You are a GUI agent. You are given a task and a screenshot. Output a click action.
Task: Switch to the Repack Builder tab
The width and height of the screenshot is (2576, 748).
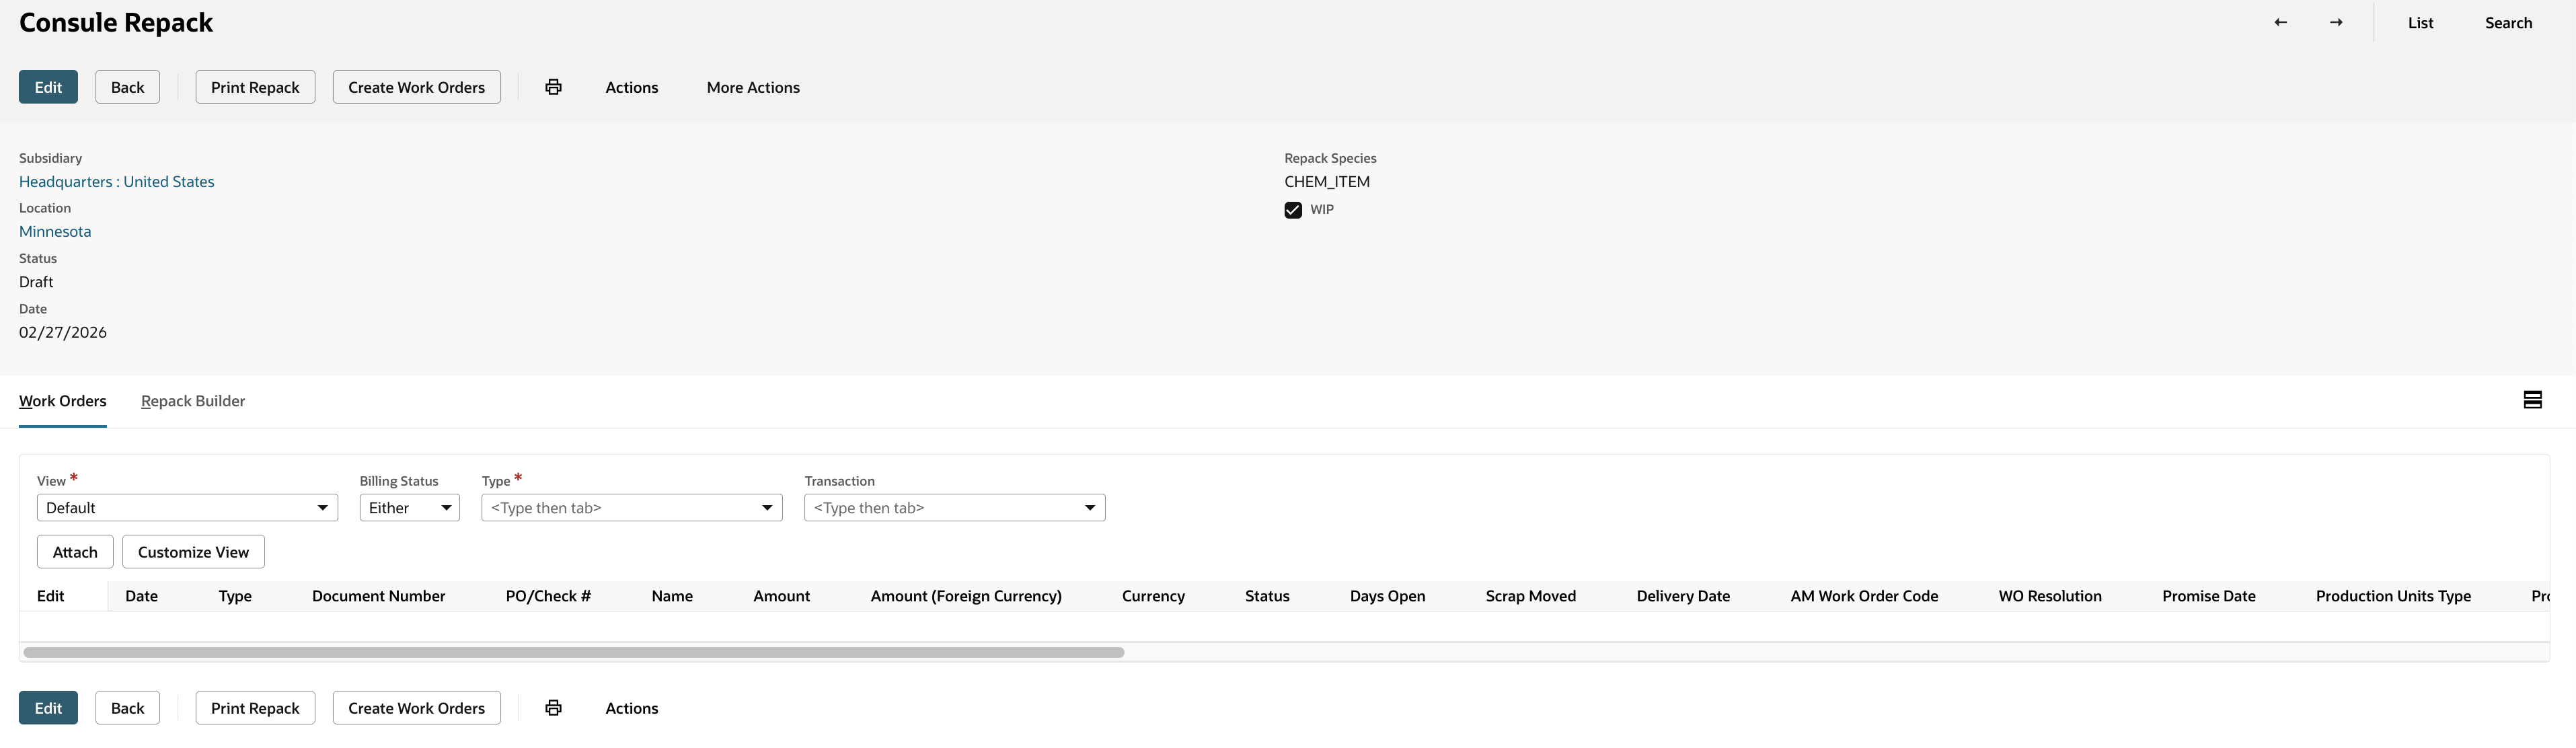192,401
